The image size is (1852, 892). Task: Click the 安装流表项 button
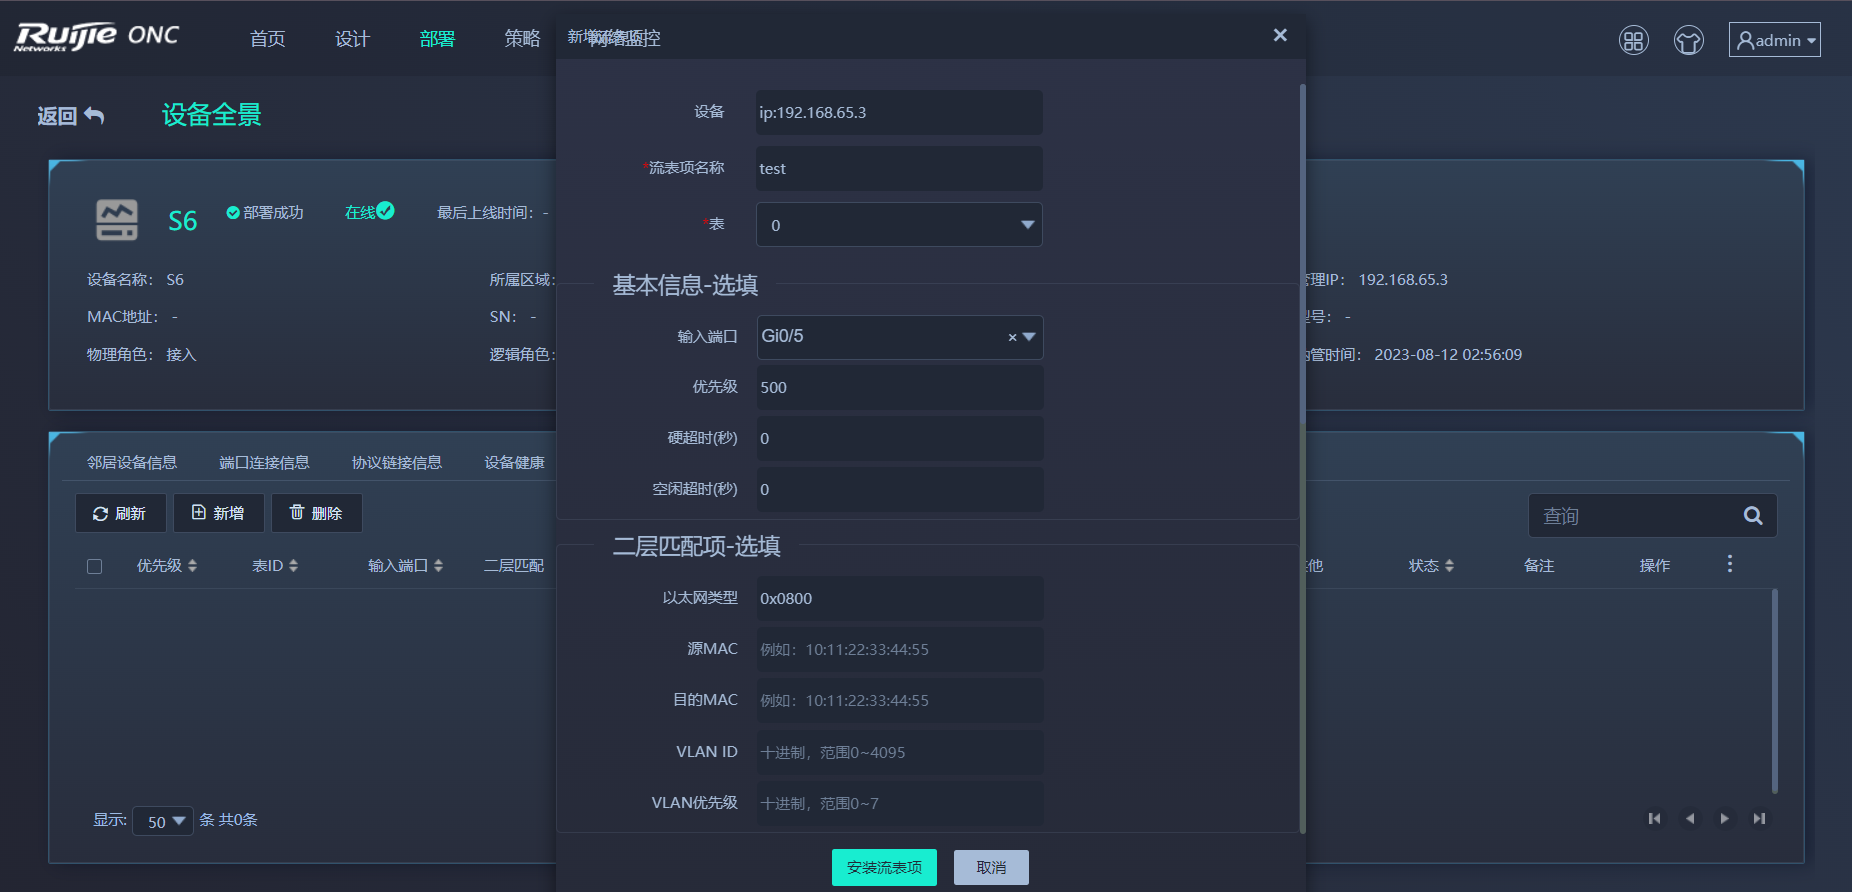tap(884, 867)
